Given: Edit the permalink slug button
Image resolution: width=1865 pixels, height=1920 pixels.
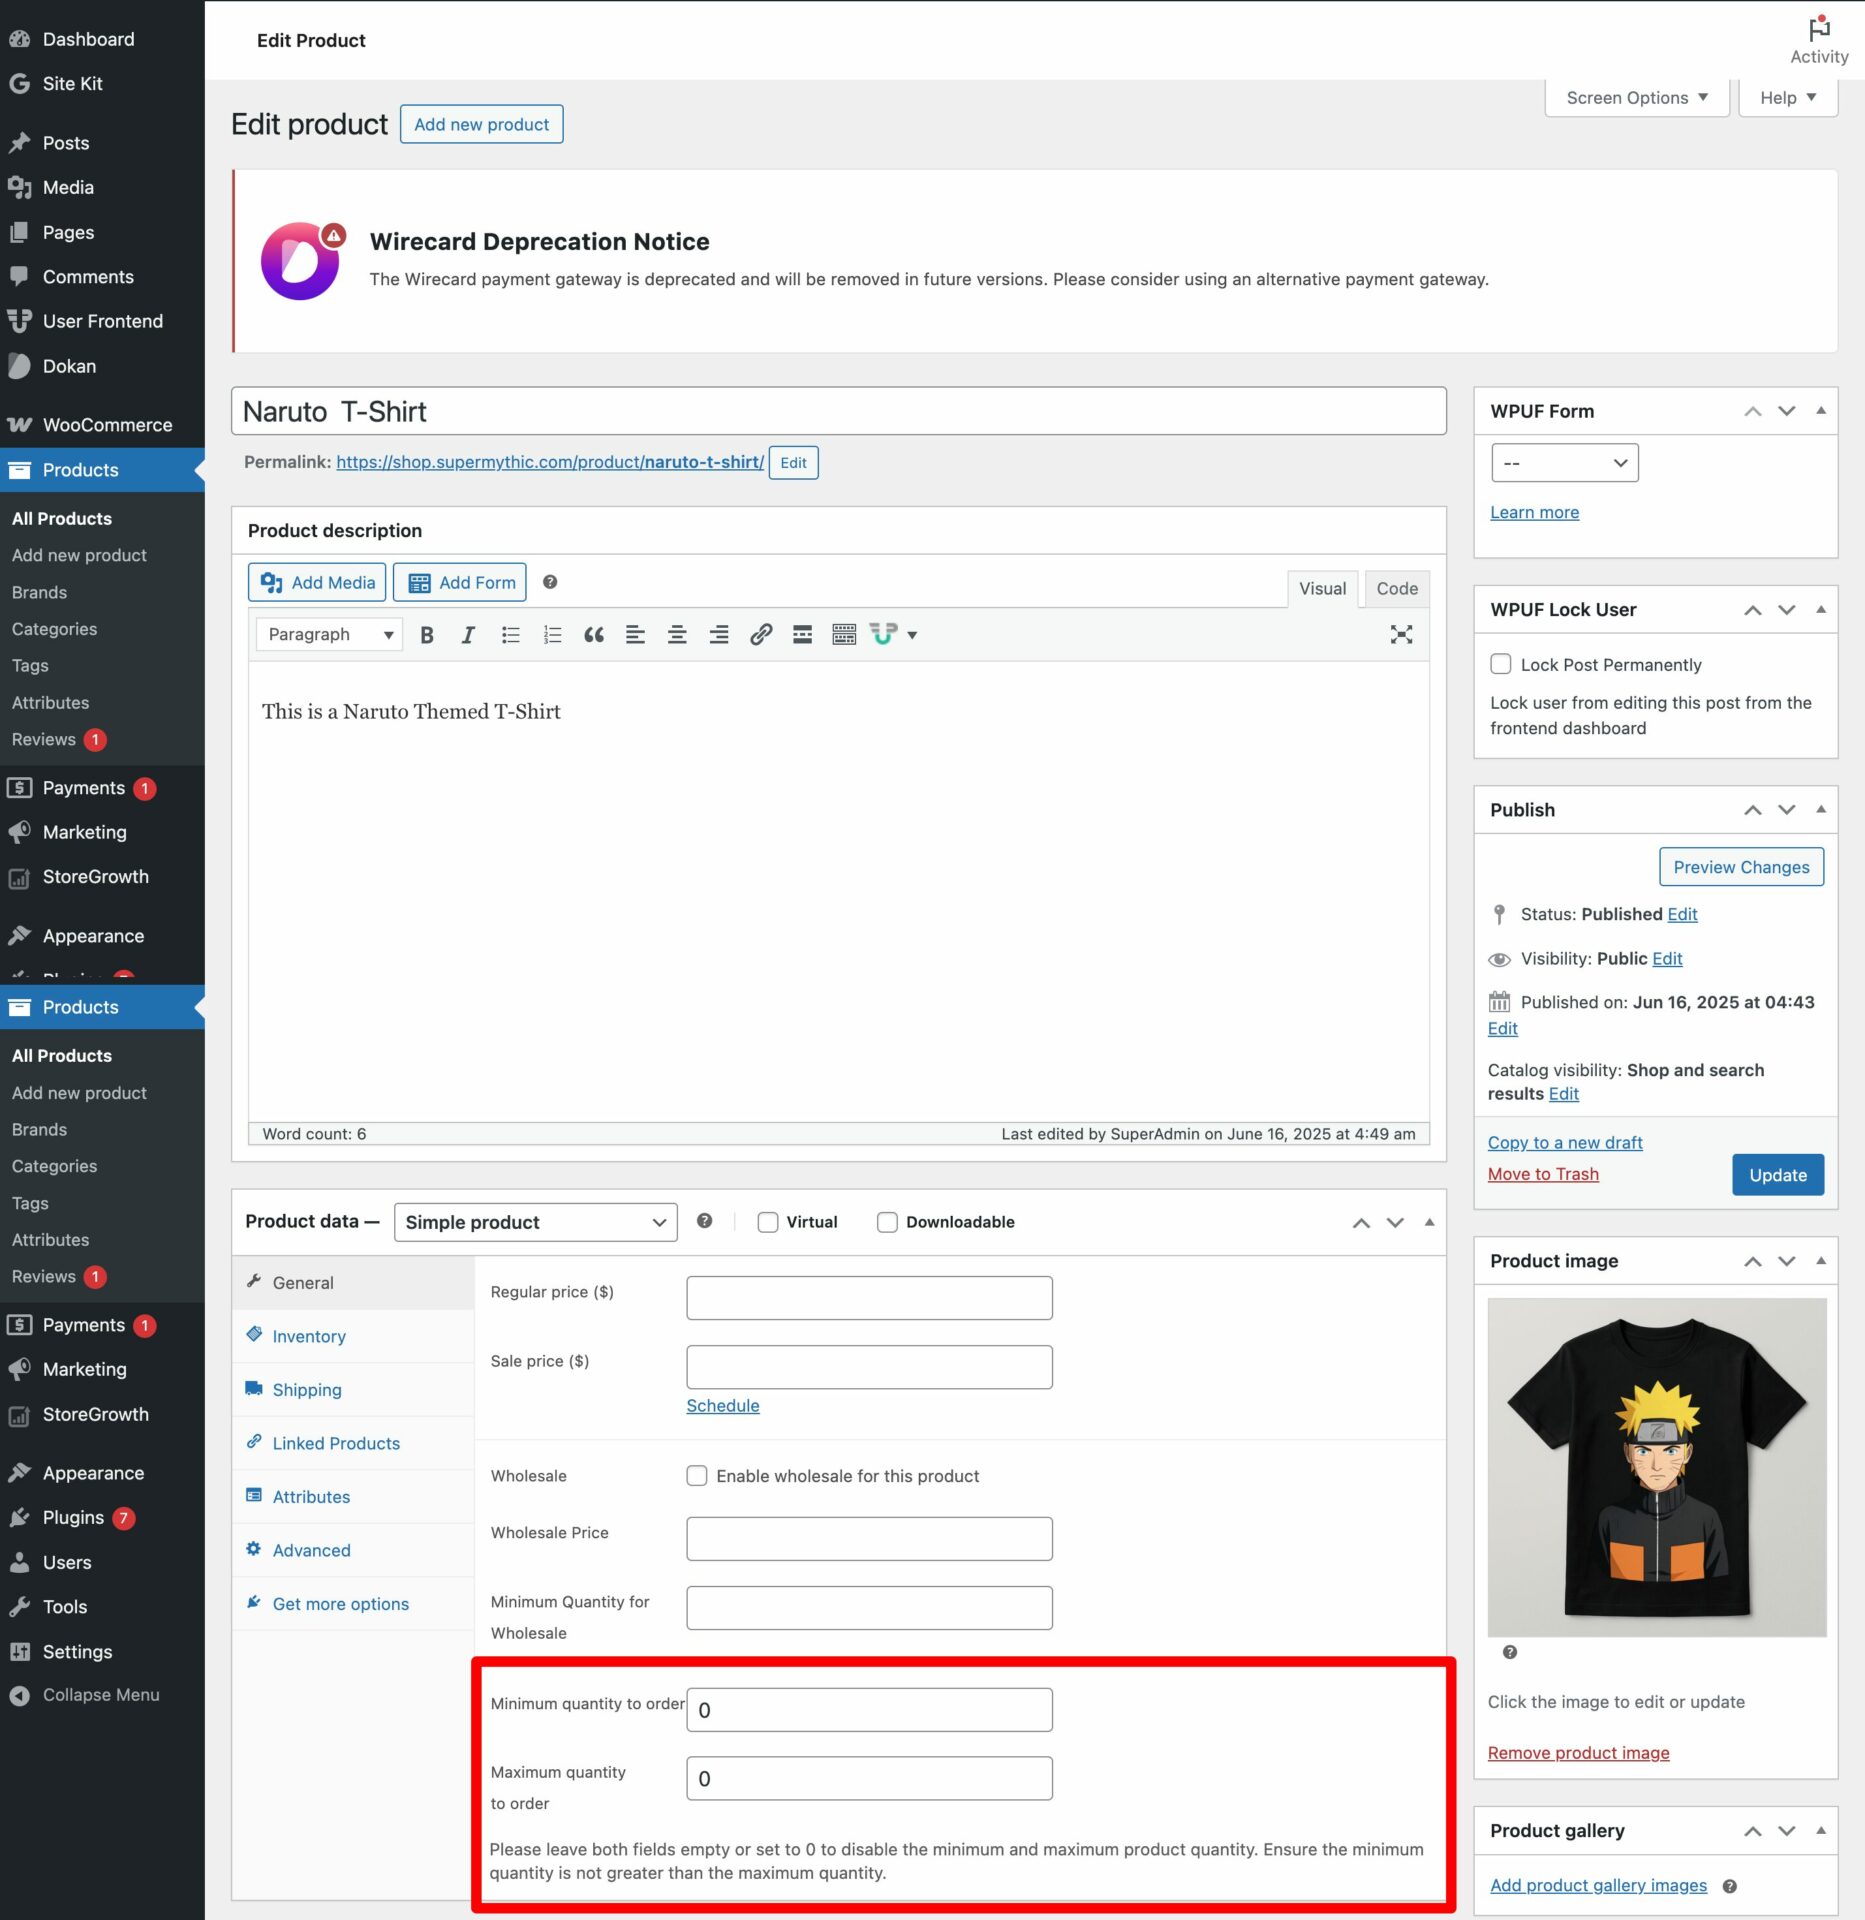Looking at the screenshot, I should (793, 463).
